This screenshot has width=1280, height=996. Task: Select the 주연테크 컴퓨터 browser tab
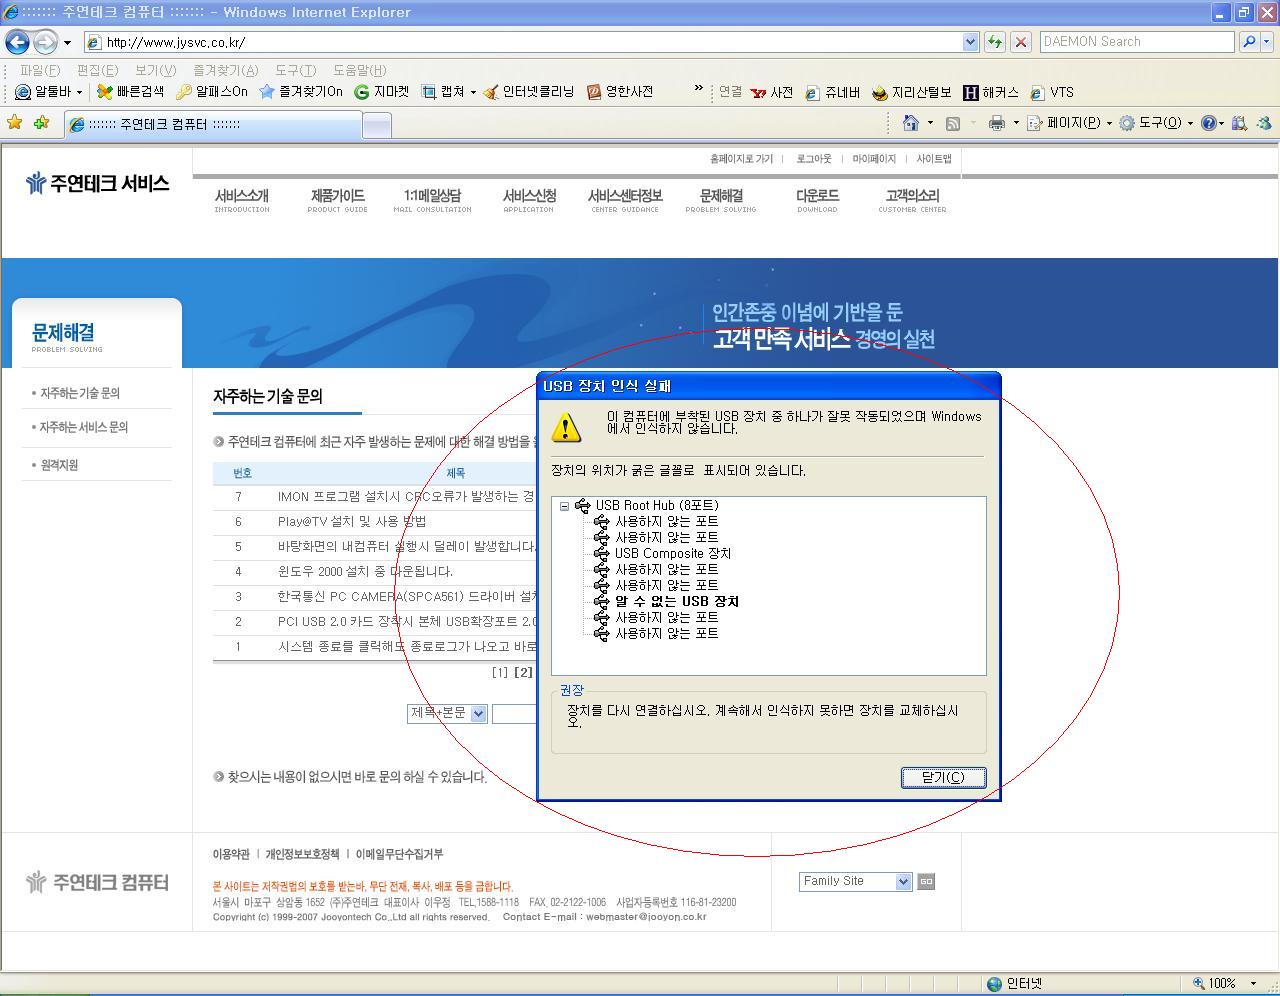pos(212,125)
